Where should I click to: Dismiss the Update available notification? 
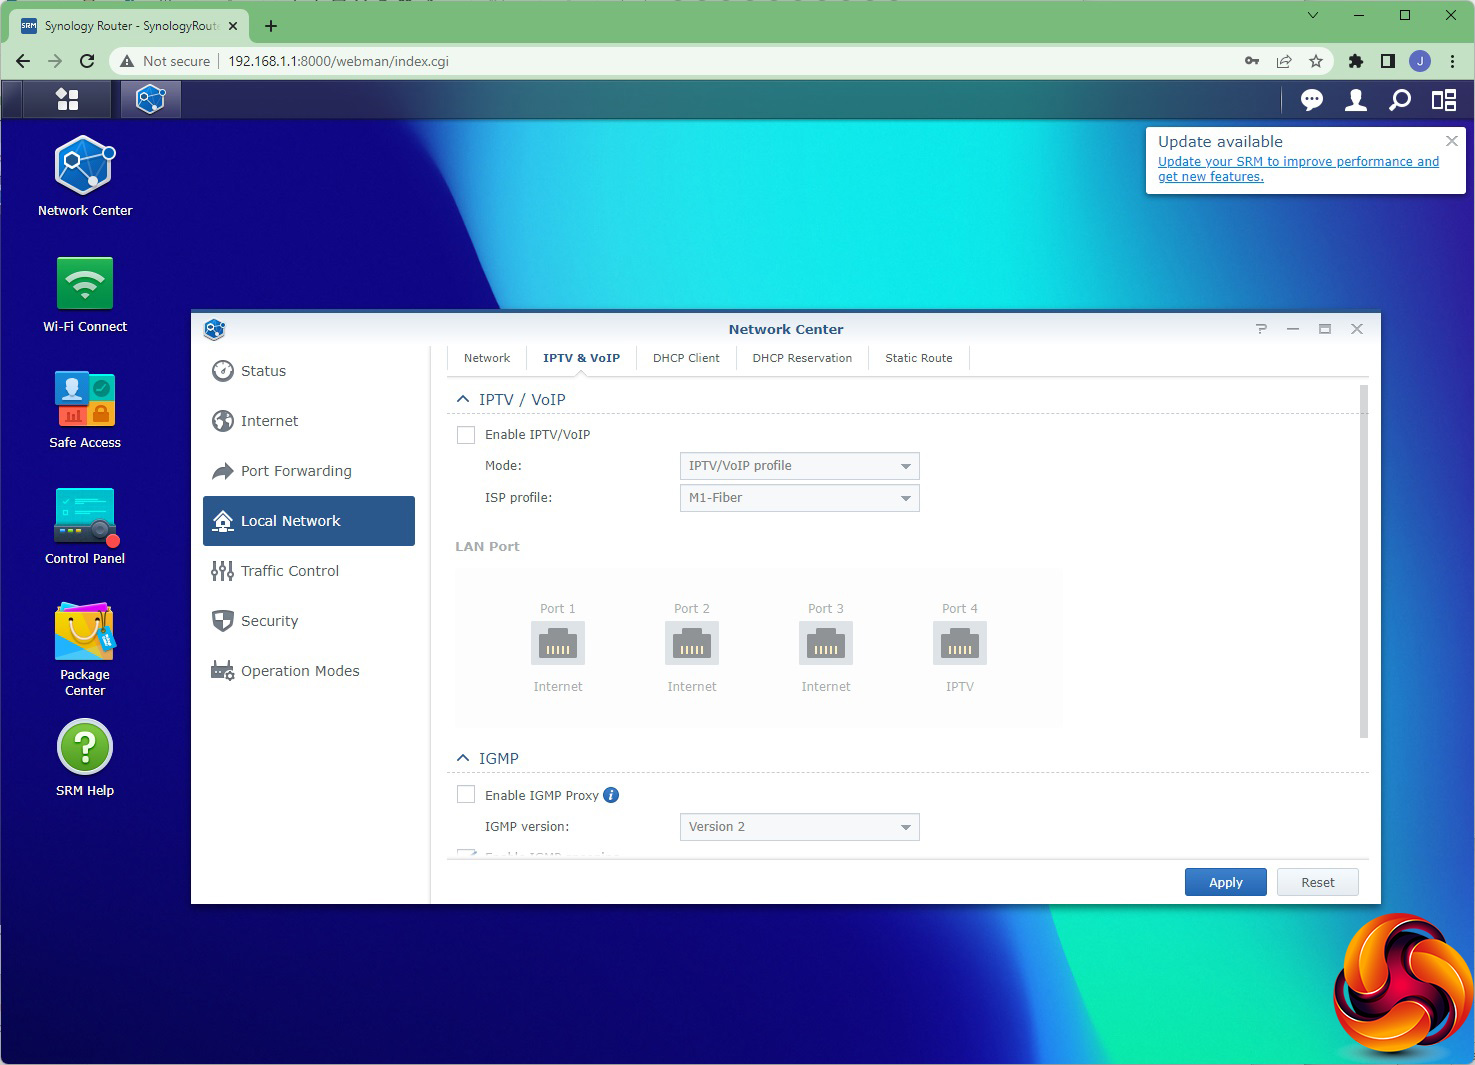1452,141
